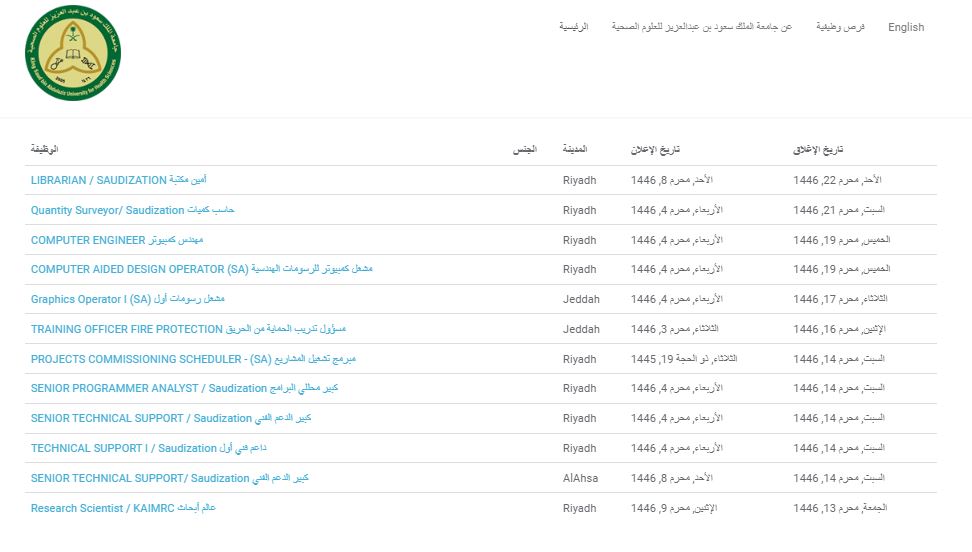Viewport: 972px width, 552px height.
Task: Open Research Scientist / KAIMRC job posting
Action: pos(123,508)
